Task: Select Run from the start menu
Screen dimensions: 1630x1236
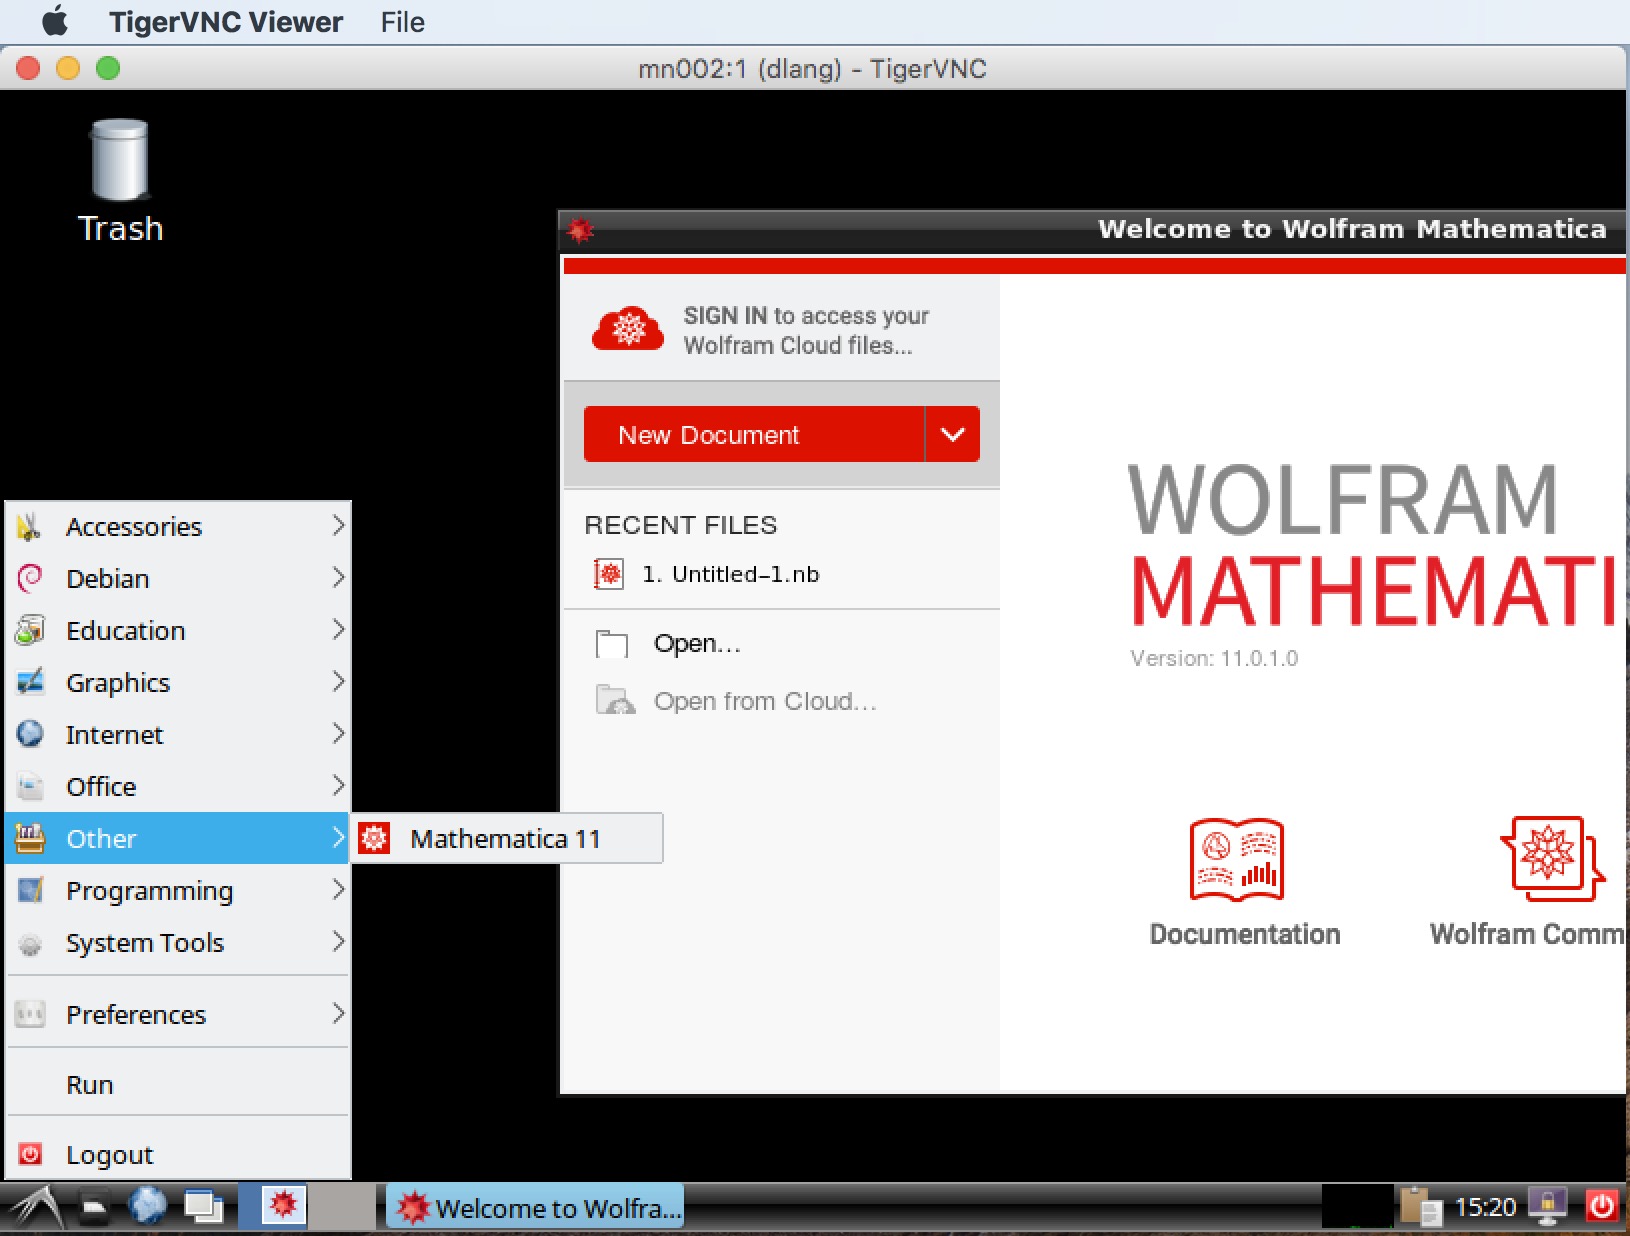Action: tap(178, 1084)
